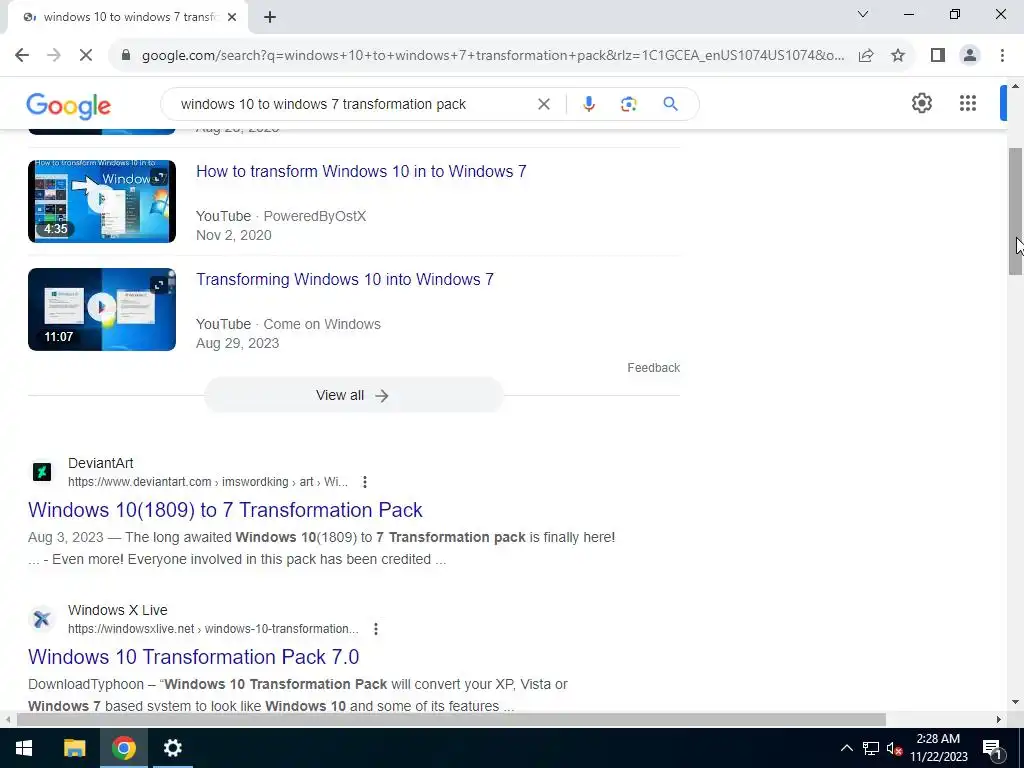
Task: Go back to the previous page
Action: (22, 55)
